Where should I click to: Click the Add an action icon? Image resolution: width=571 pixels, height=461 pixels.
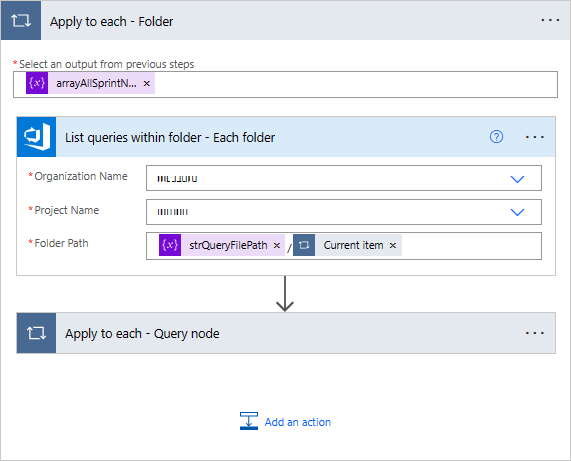point(249,421)
